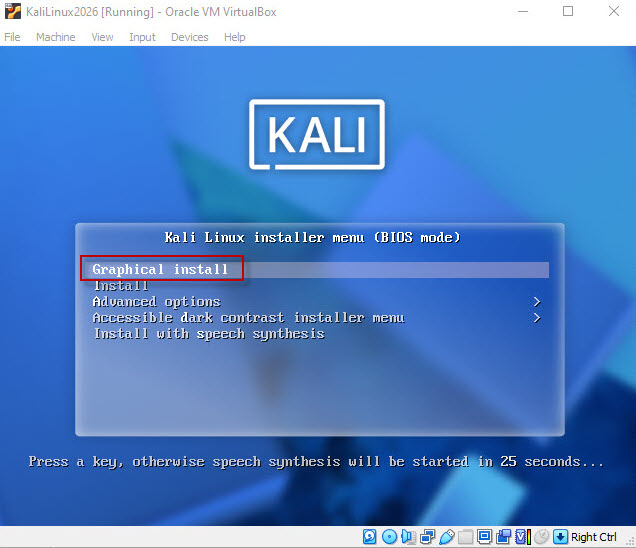
Task: Click the speech synthesis countdown message
Action: point(316,462)
